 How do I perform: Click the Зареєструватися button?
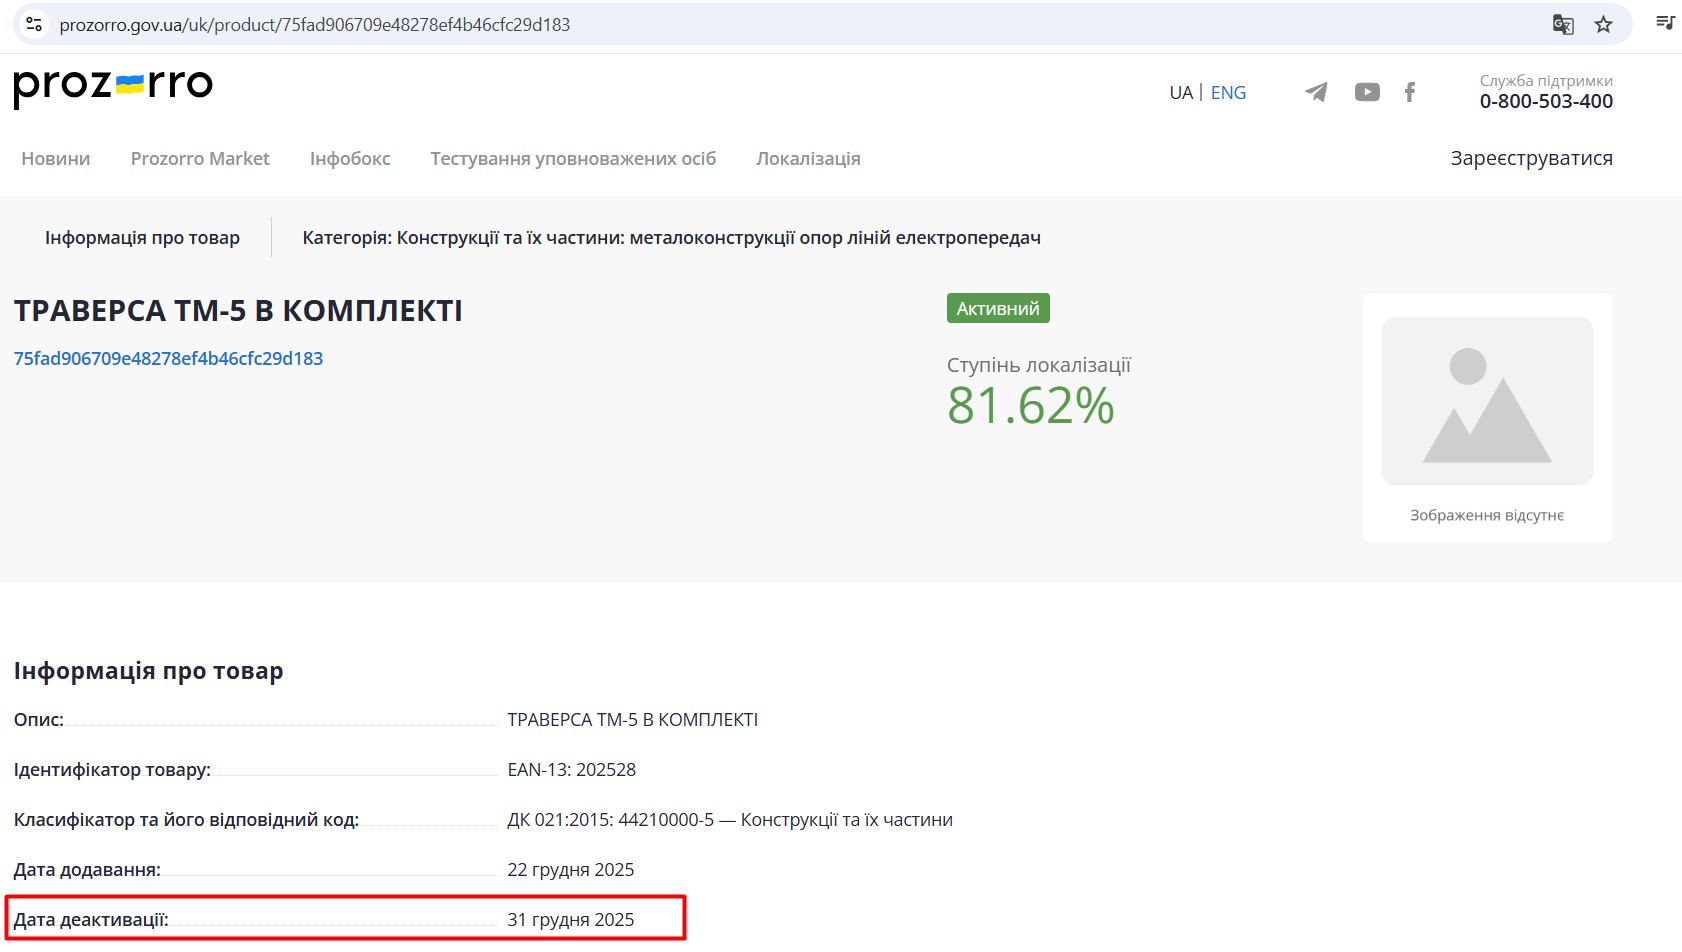coord(1531,158)
